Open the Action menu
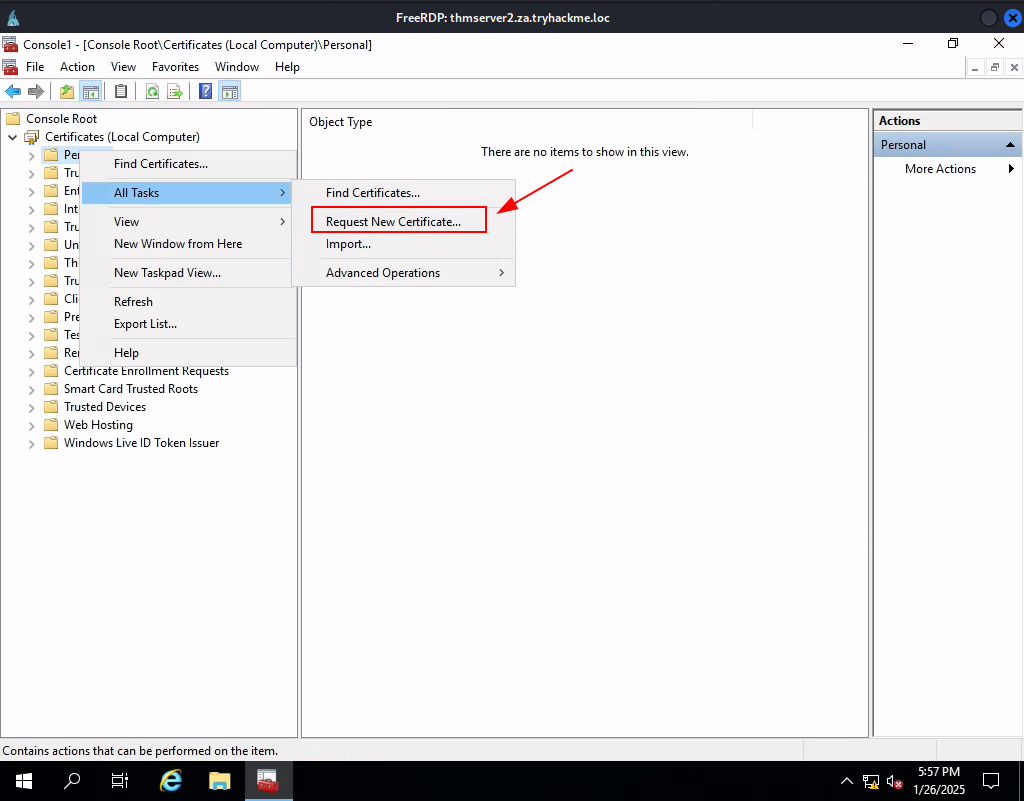Viewport: 1024px width, 801px height. 77,67
